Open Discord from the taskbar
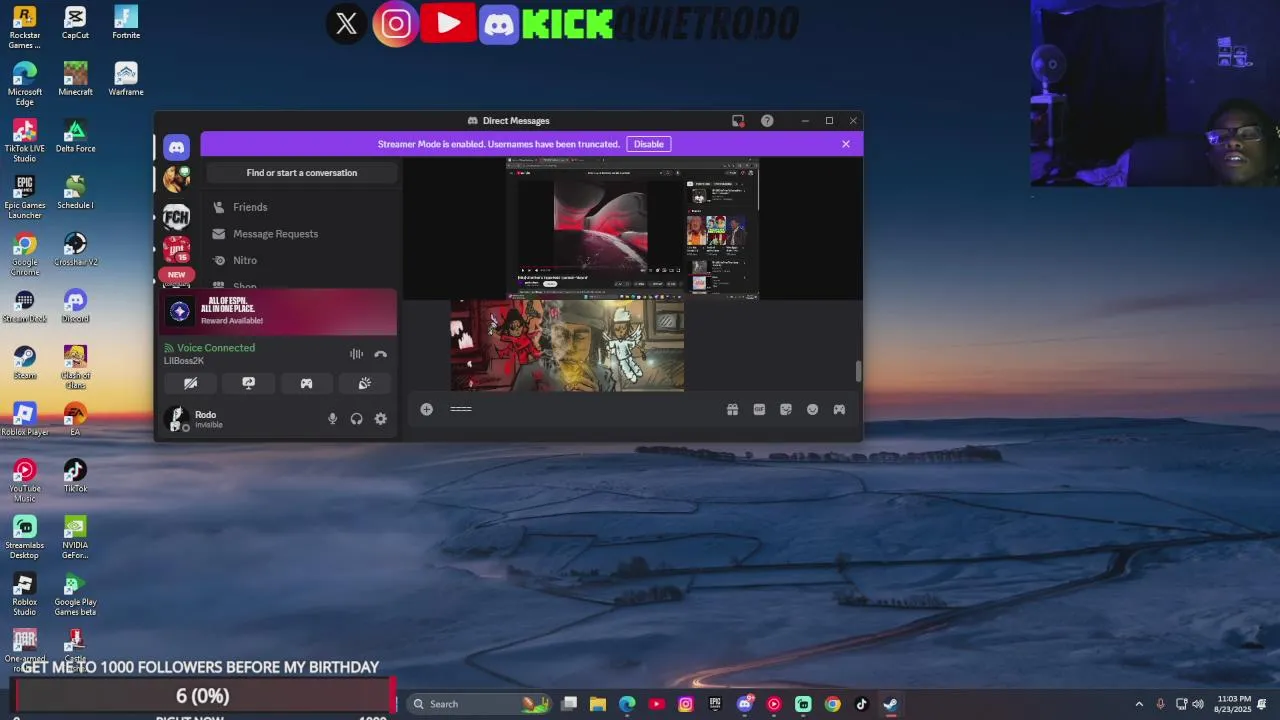This screenshot has height=720, width=1280. pyautogui.click(x=744, y=704)
